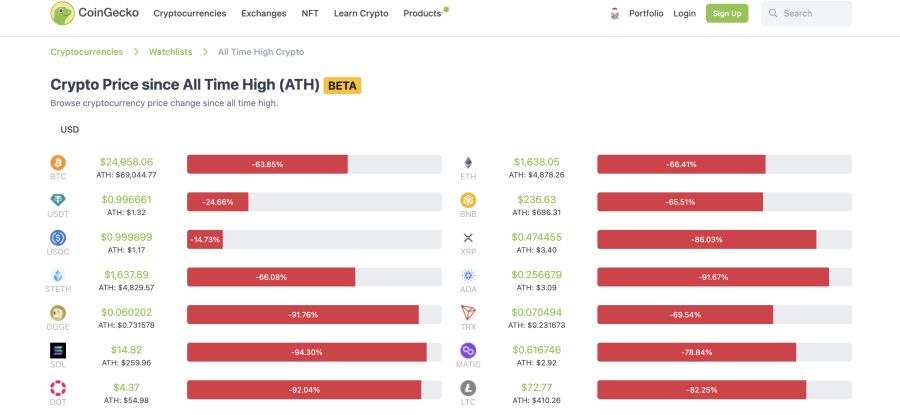The image size is (900, 415).
Task: Click the ETH price $1,638.05
Action: (x=537, y=162)
